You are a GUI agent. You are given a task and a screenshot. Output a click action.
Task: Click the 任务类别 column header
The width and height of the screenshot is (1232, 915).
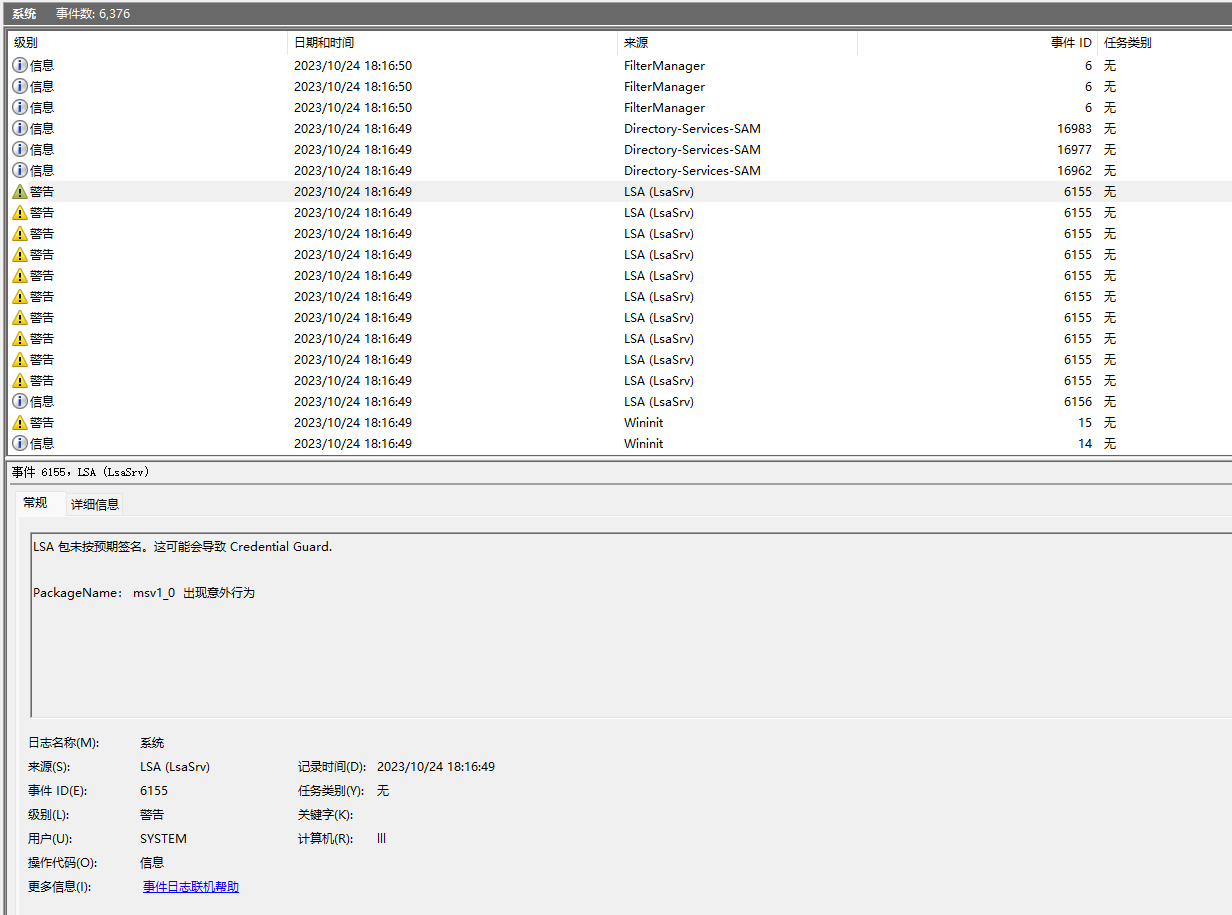[1165, 43]
